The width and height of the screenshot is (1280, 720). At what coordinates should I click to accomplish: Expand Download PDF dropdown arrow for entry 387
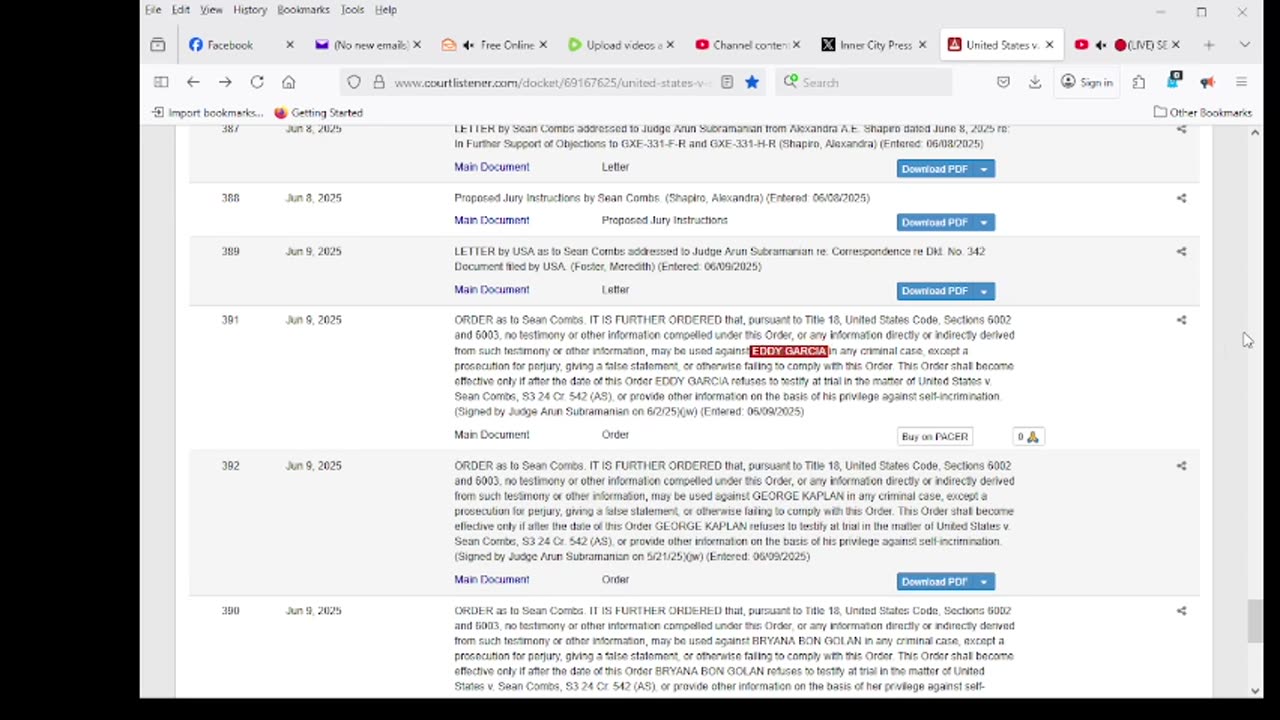pos(984,169)
